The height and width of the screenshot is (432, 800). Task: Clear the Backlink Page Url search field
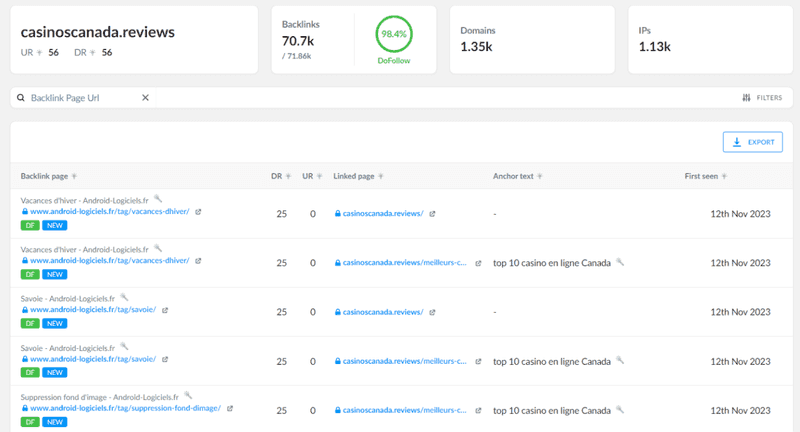(145, 97)
